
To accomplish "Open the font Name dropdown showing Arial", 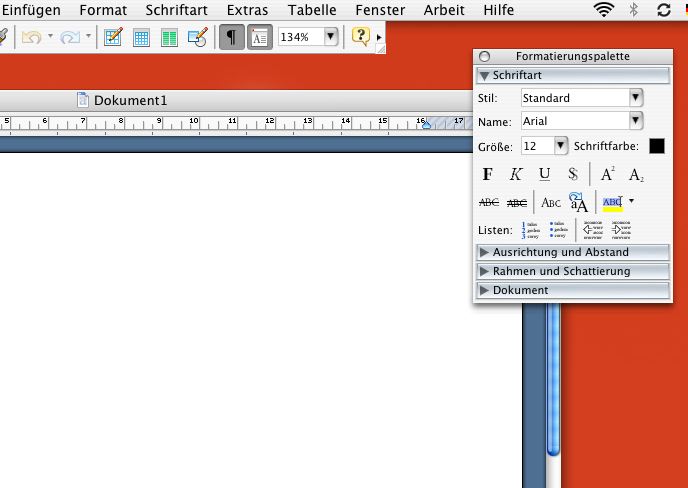I will [x=635, y=121].
